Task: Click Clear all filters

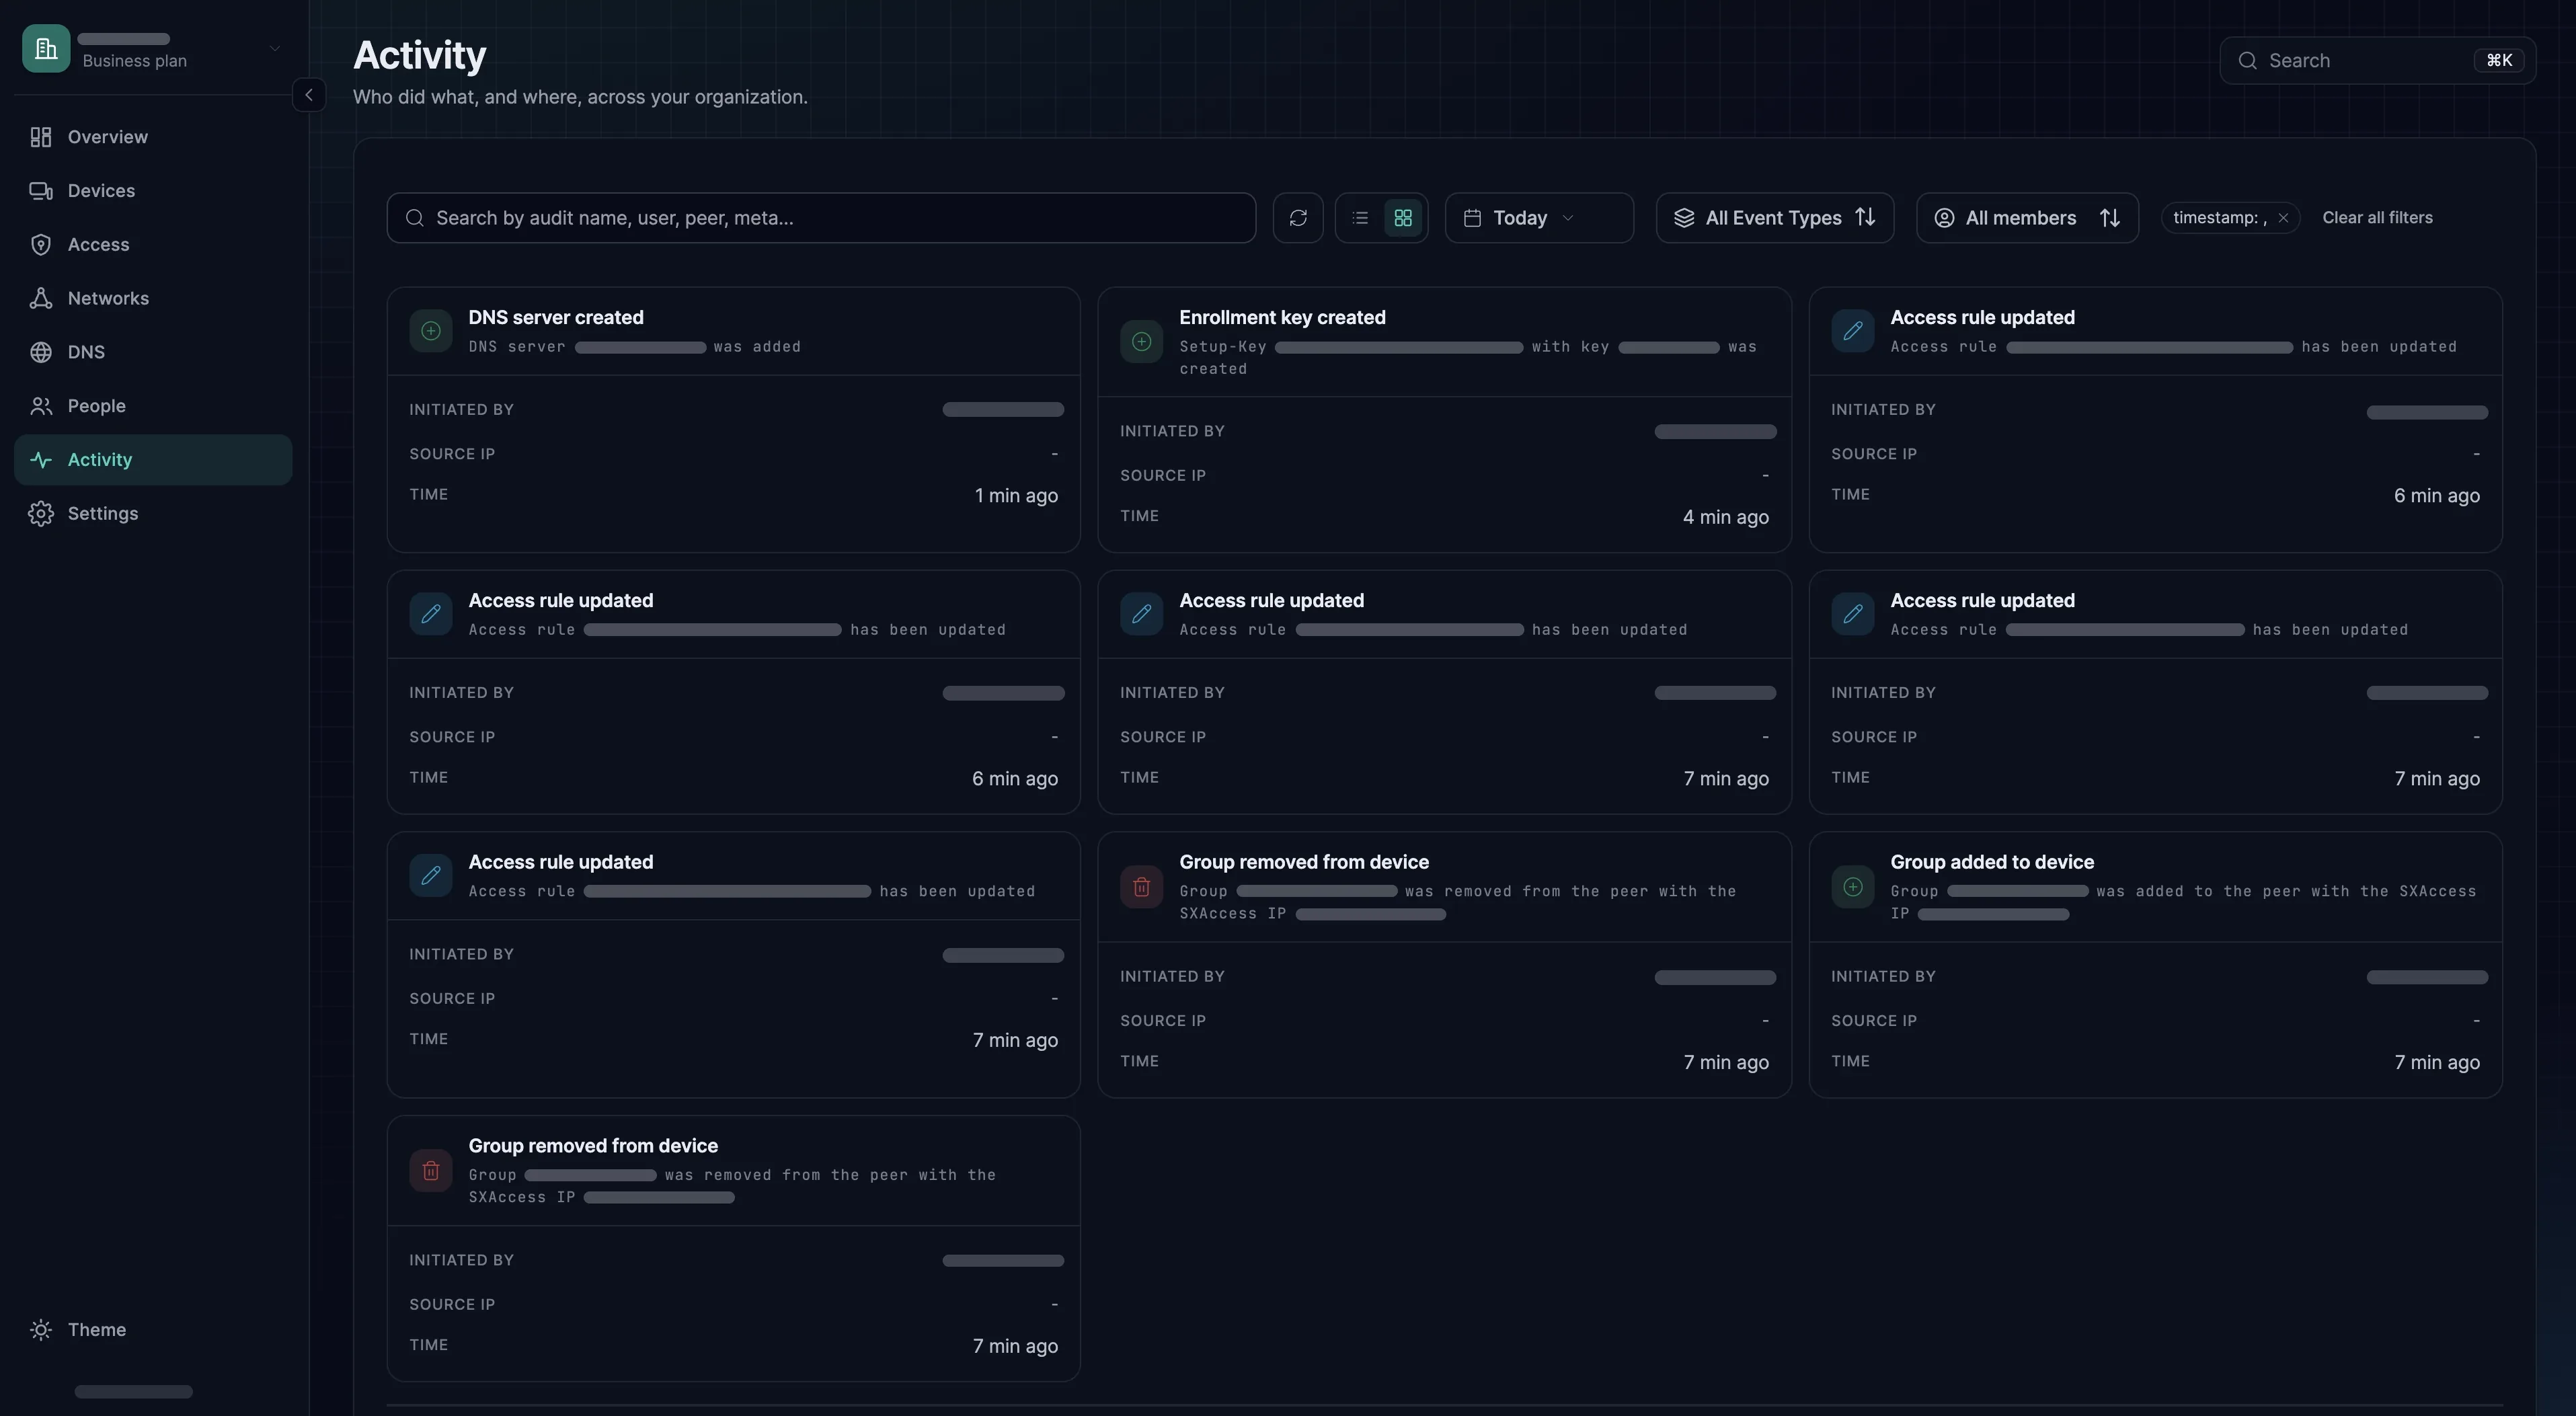Action: (2377, 218)
